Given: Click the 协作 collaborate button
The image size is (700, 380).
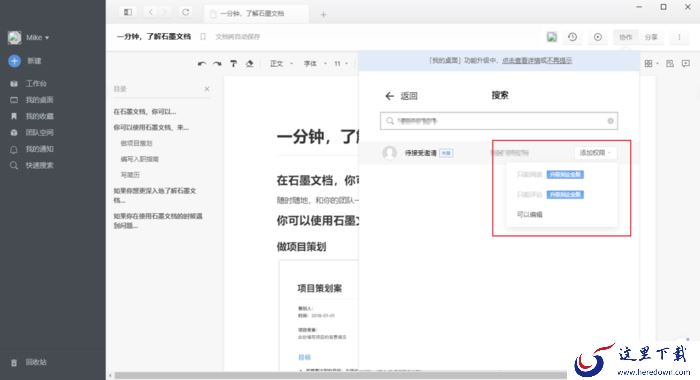Looking at the screenshot, I should click(625, 37).
